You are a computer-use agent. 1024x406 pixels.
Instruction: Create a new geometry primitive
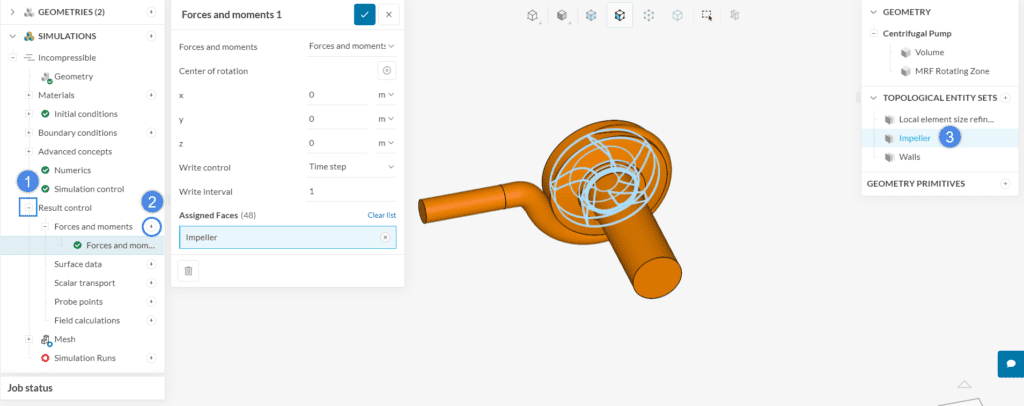coord(1005,183)
